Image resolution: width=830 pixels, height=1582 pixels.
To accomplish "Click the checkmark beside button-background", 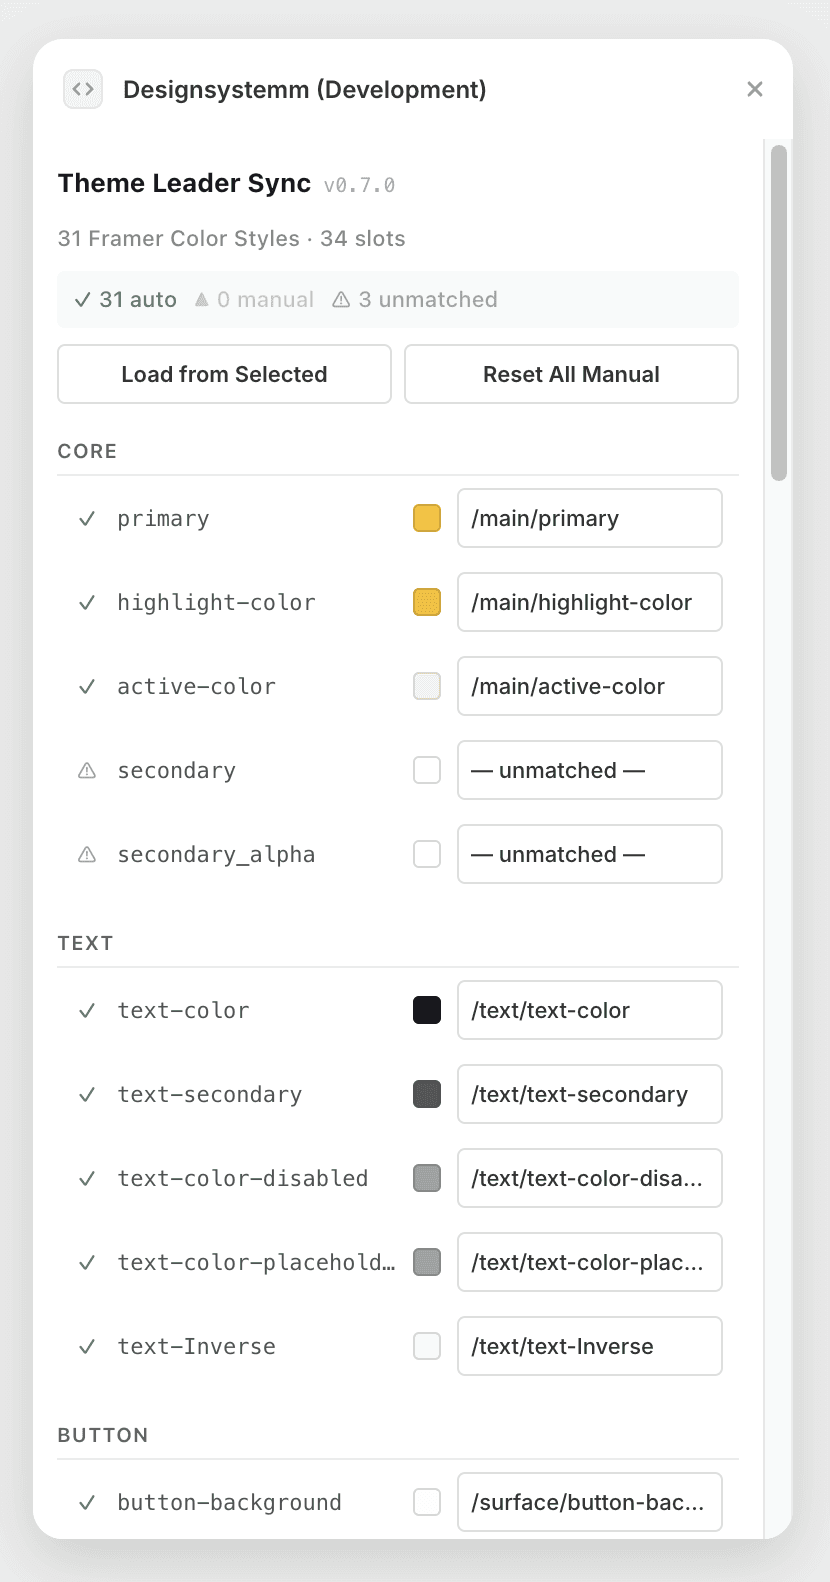I will click(87, 1502).
